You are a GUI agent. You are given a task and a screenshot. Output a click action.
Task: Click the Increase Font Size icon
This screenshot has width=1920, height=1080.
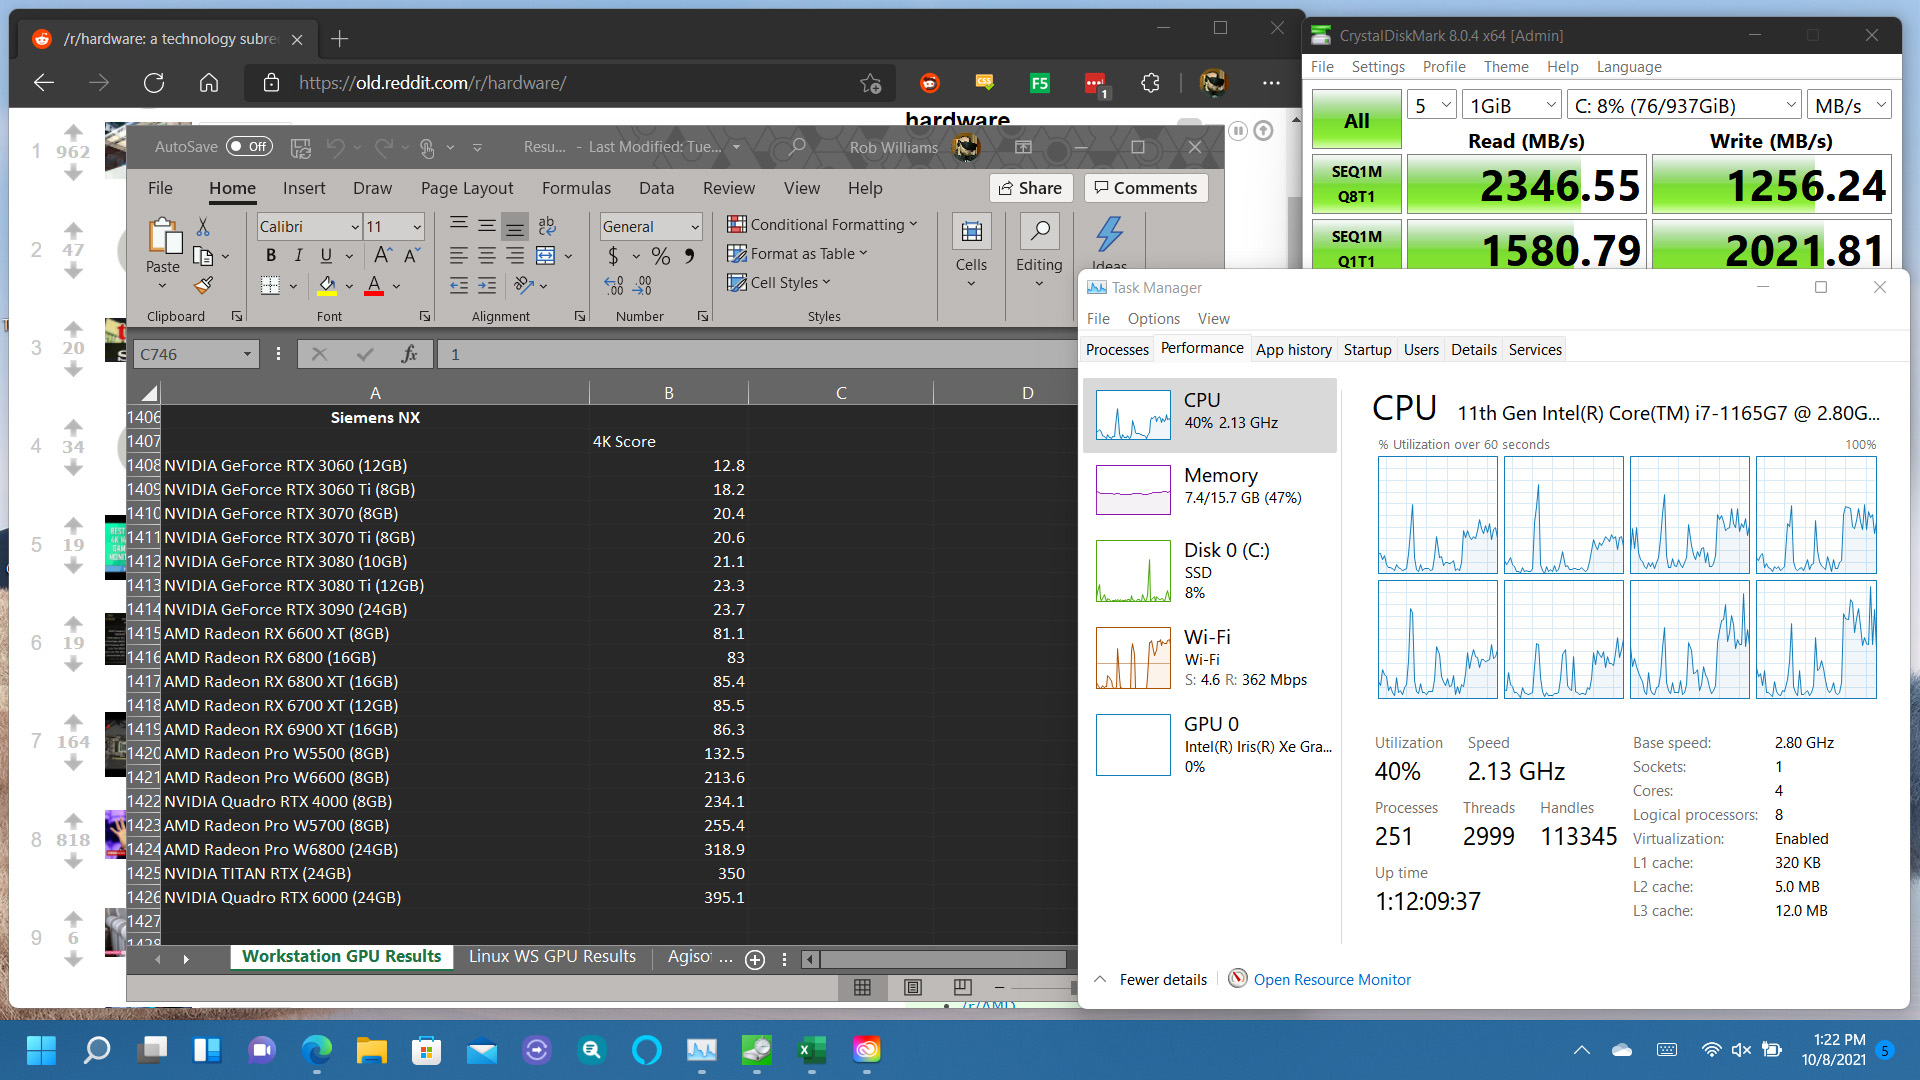coord(383,256)
